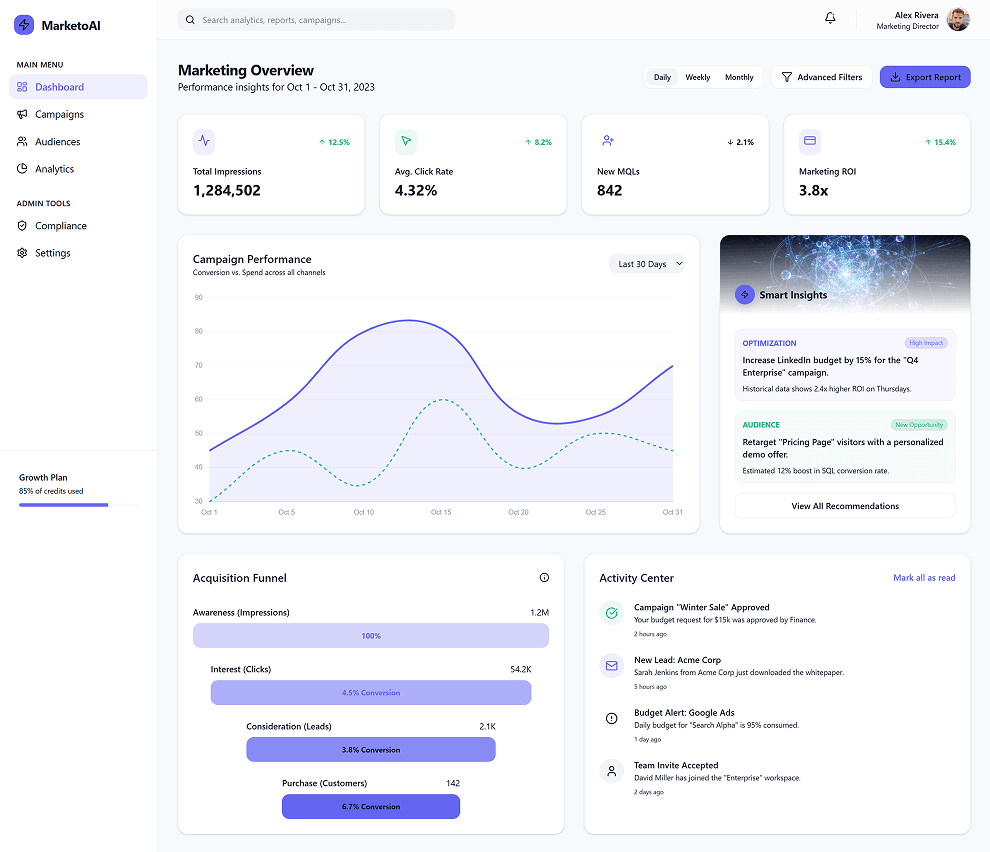This screenshot has height=852, width=990.
Task: Click the Marketing ROI value 3.8x
Action: coord(813,190)
